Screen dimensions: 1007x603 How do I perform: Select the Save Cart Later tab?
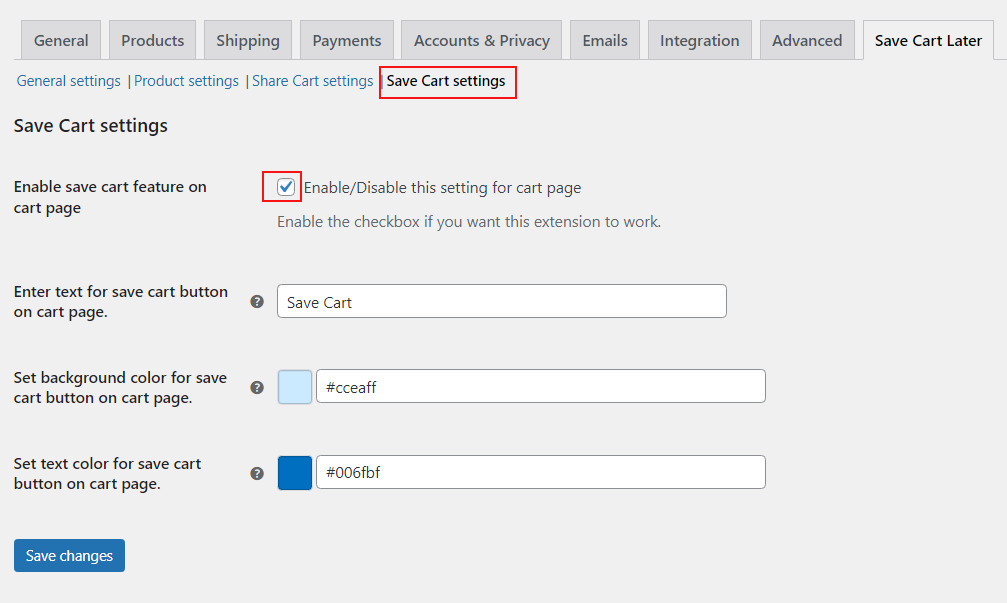coord(927,40)
